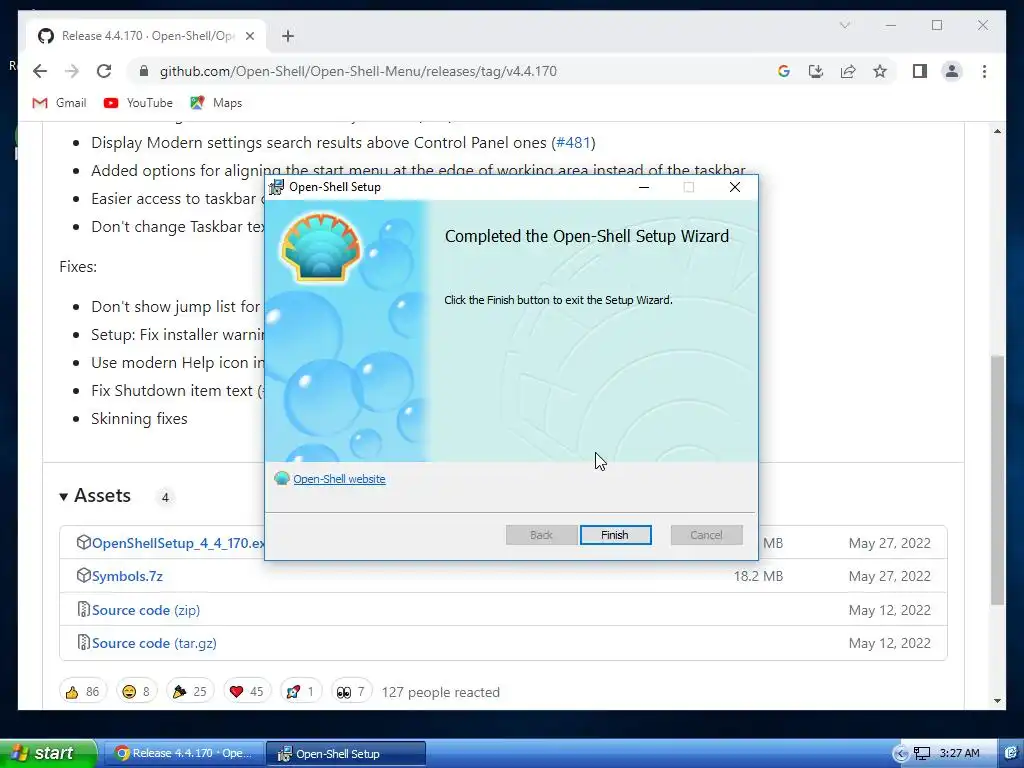
Task: Reload the GitHub release page
Action: point(104,71)
